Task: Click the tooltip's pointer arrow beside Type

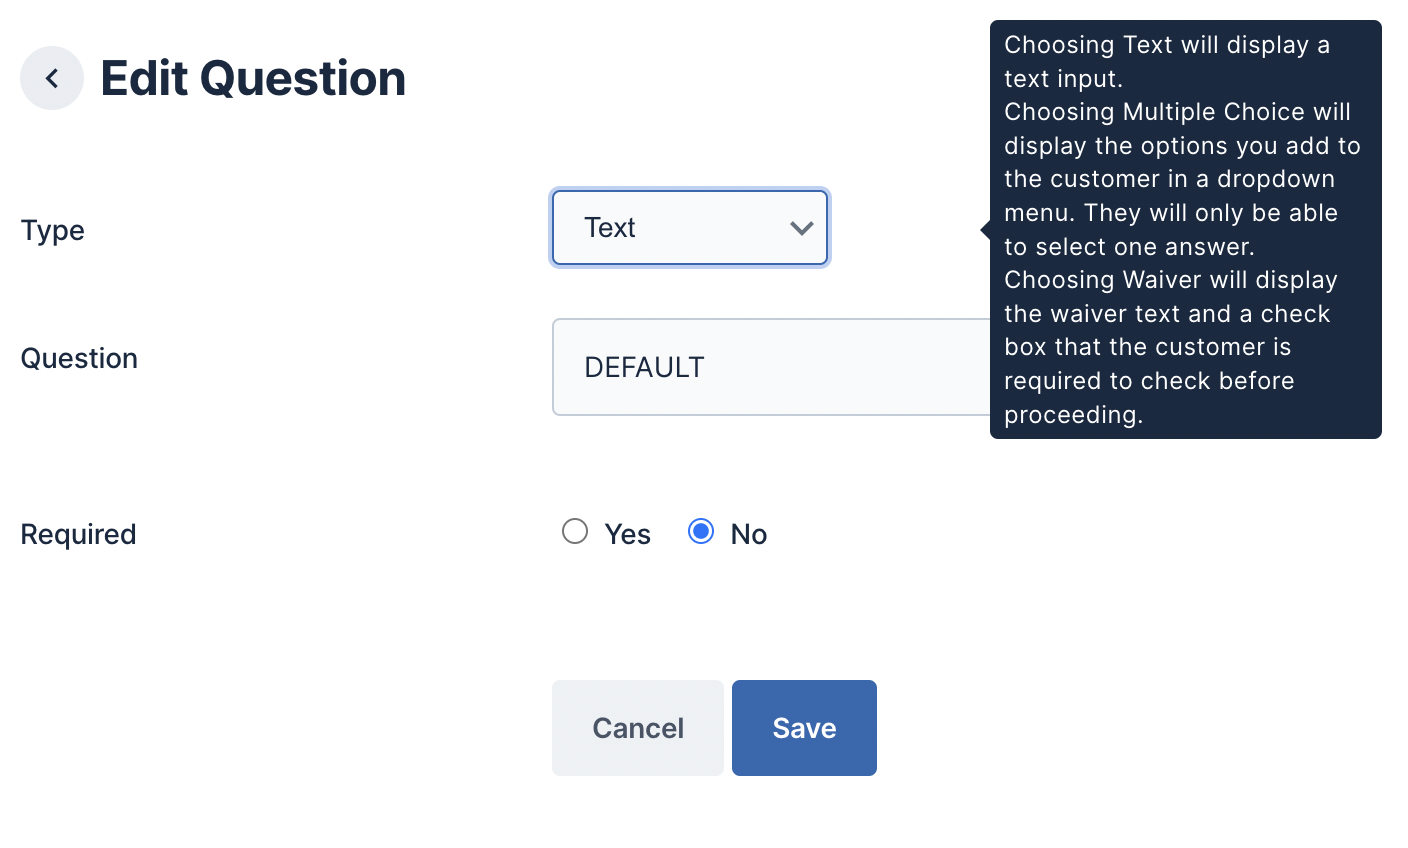Action: click(x=985, y=230)
